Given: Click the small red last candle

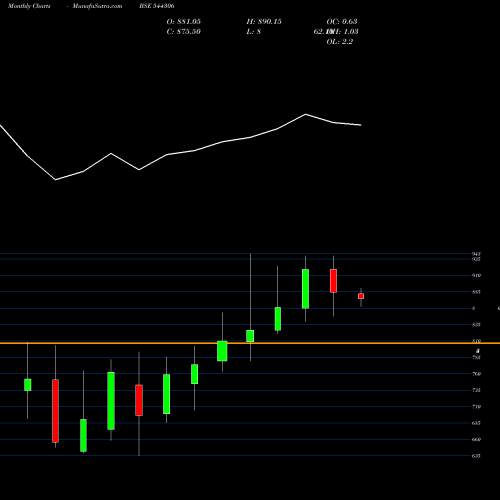Looking at the screenshot, I should 361,296.
